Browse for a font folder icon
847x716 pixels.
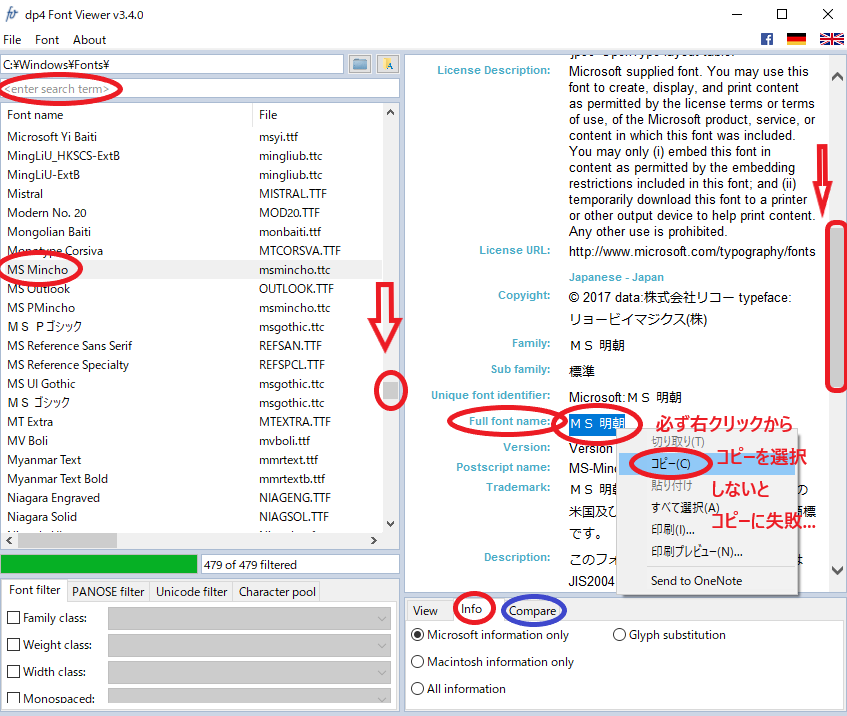360,64
